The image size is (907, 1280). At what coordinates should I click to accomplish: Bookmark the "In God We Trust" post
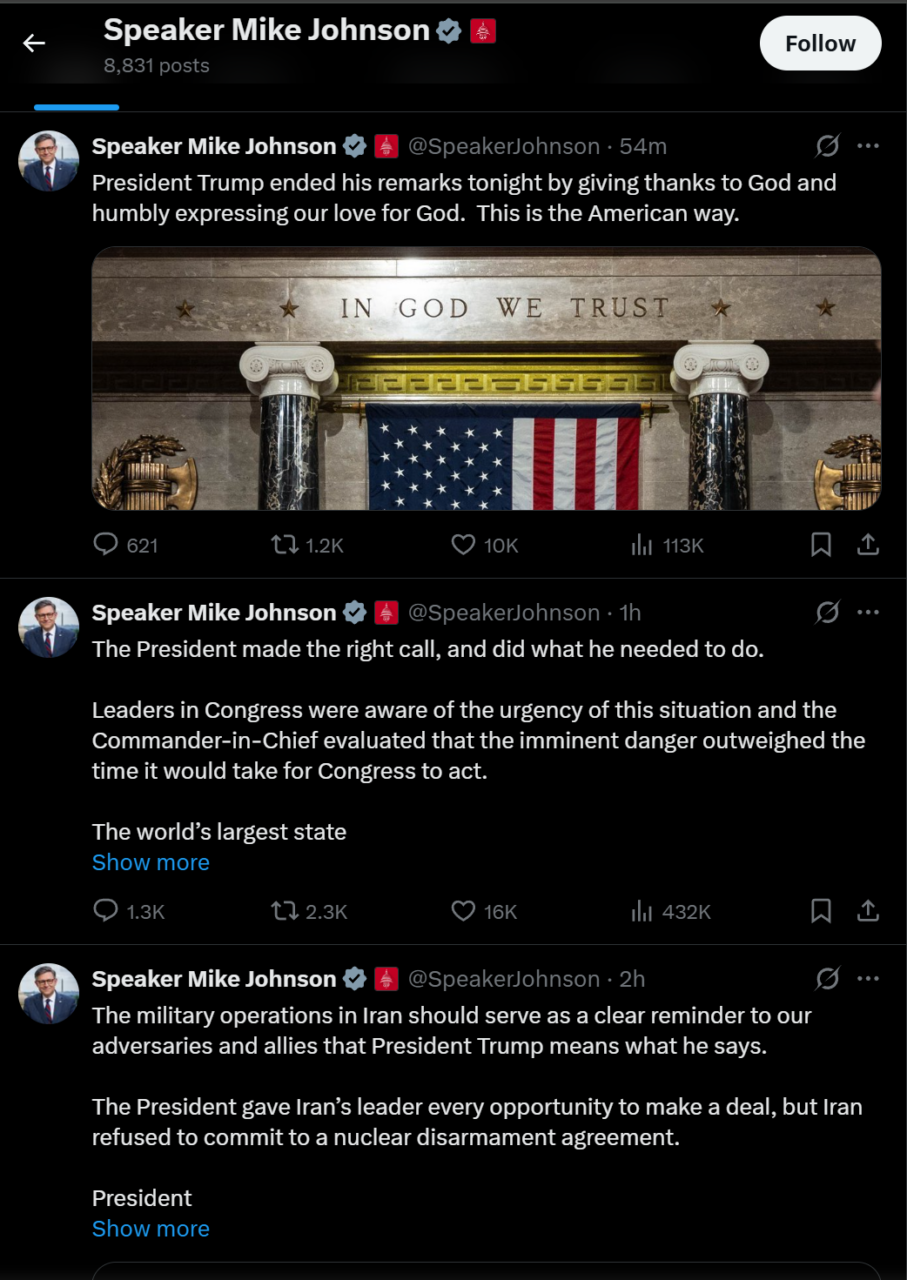pyautogui.click(x=821, y=544)
